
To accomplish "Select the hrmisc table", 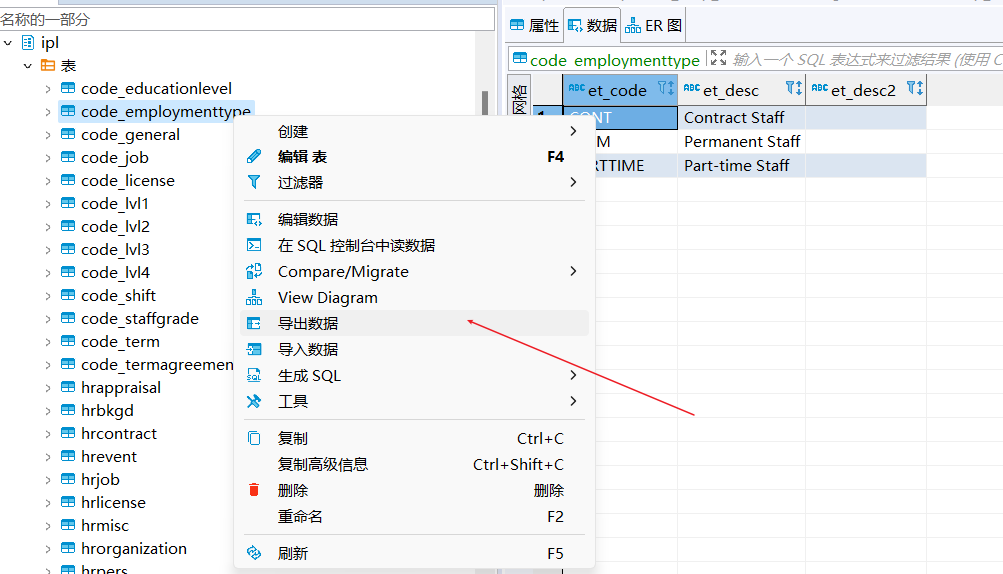I will tap(105, 526).
